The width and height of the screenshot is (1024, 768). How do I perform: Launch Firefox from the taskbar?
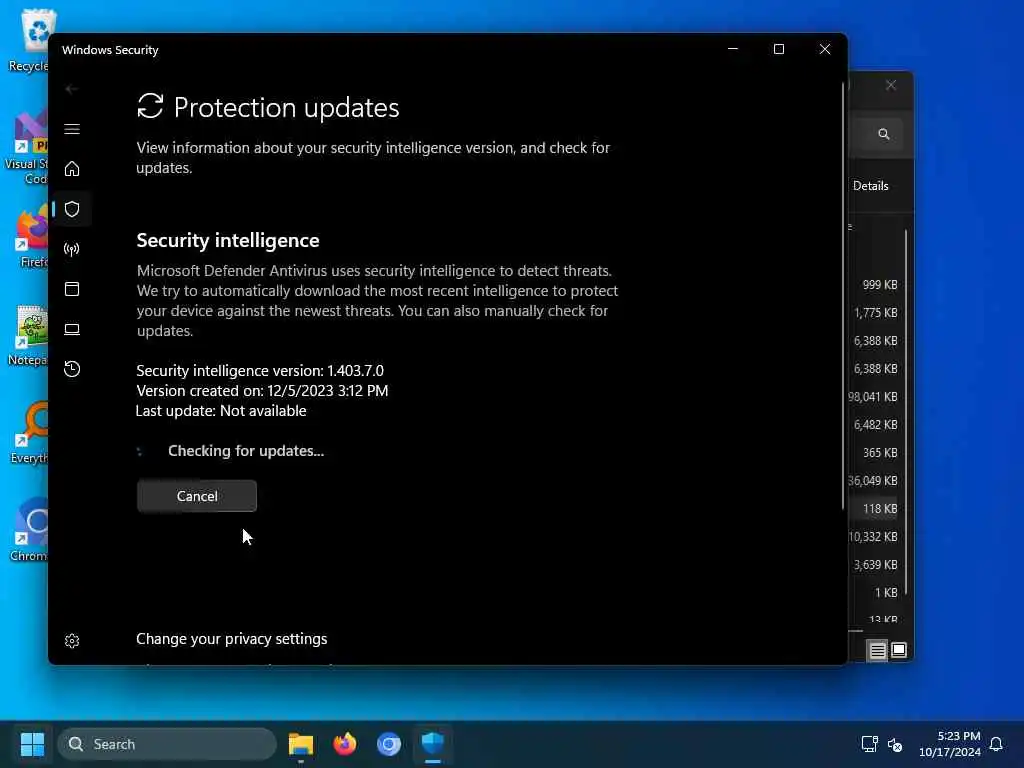(x=345, y=744)
